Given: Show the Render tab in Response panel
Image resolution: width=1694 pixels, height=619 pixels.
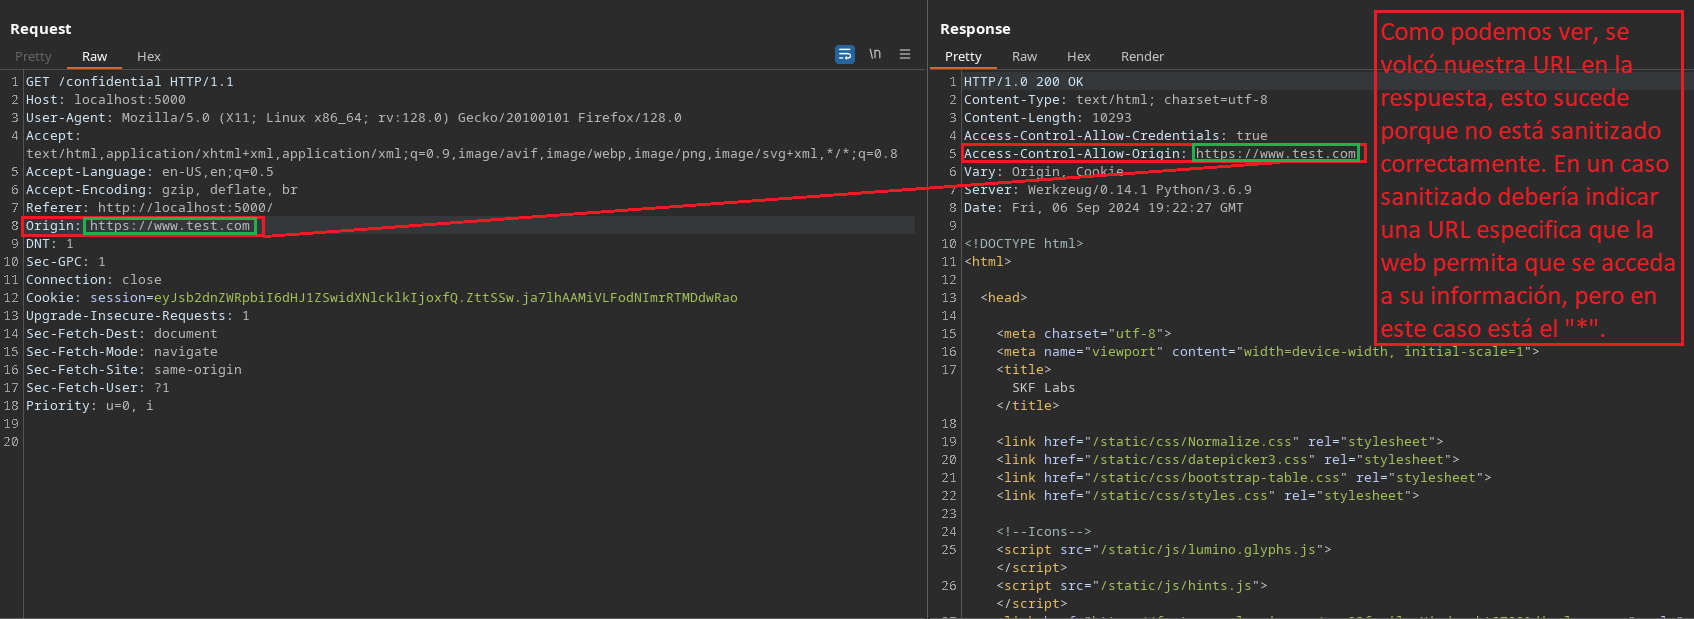Looking at the screenshot, I should (x=1142, y=57).
